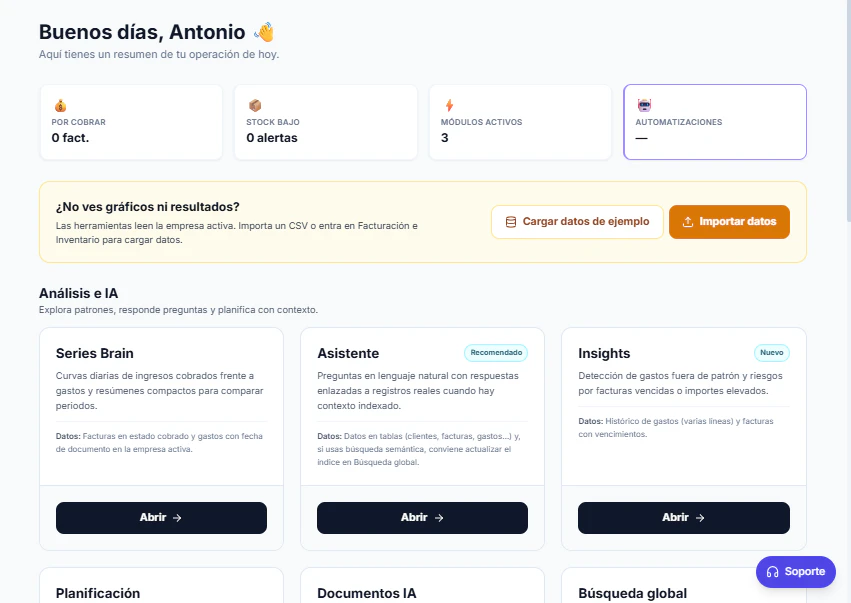This screenshot has height=603, width=851.
Task: Click the CSV icon in Cargar datos de ejemplo
Action: point(513,222)
